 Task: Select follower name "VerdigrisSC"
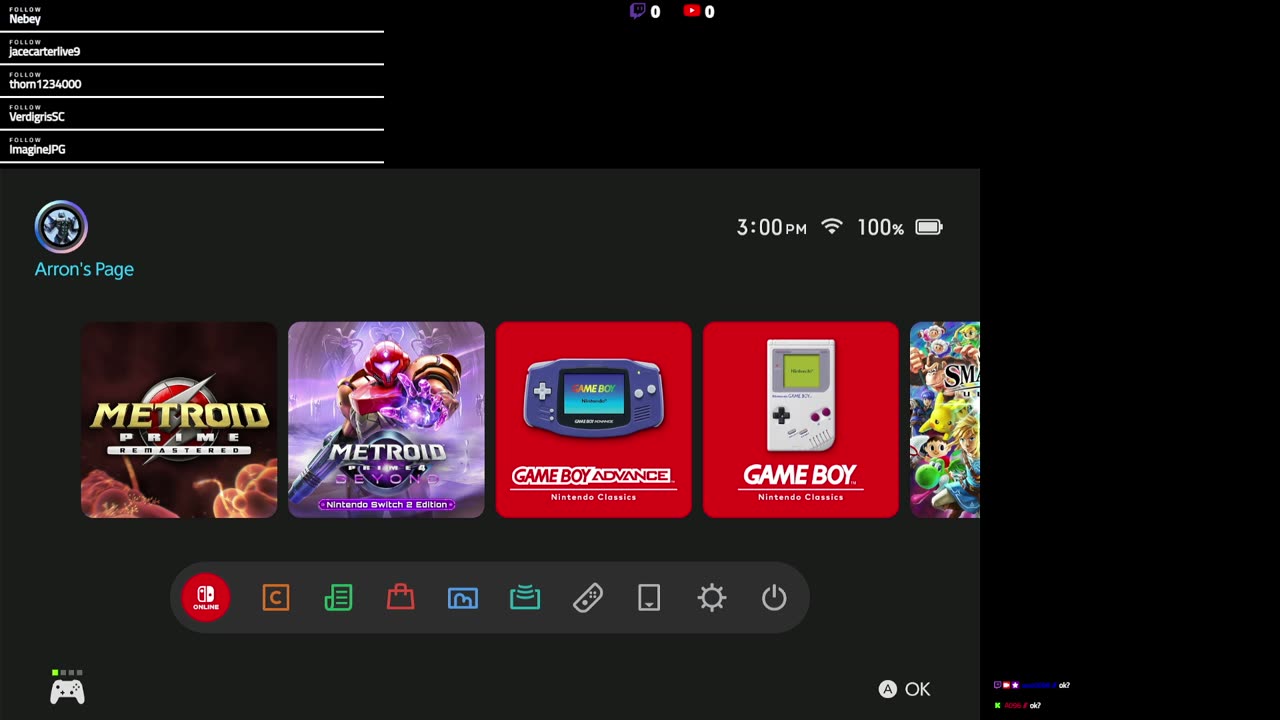(x=37, y=117)
